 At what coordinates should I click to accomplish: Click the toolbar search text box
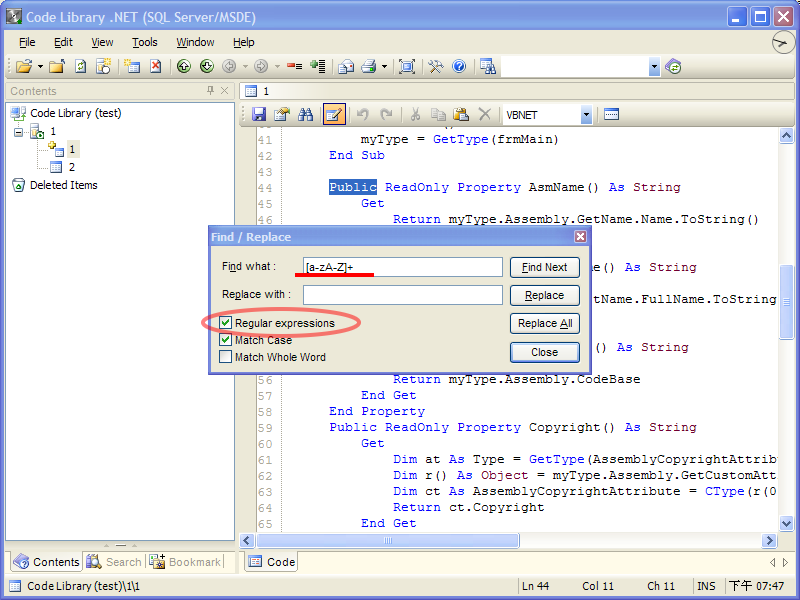[575, 67]
